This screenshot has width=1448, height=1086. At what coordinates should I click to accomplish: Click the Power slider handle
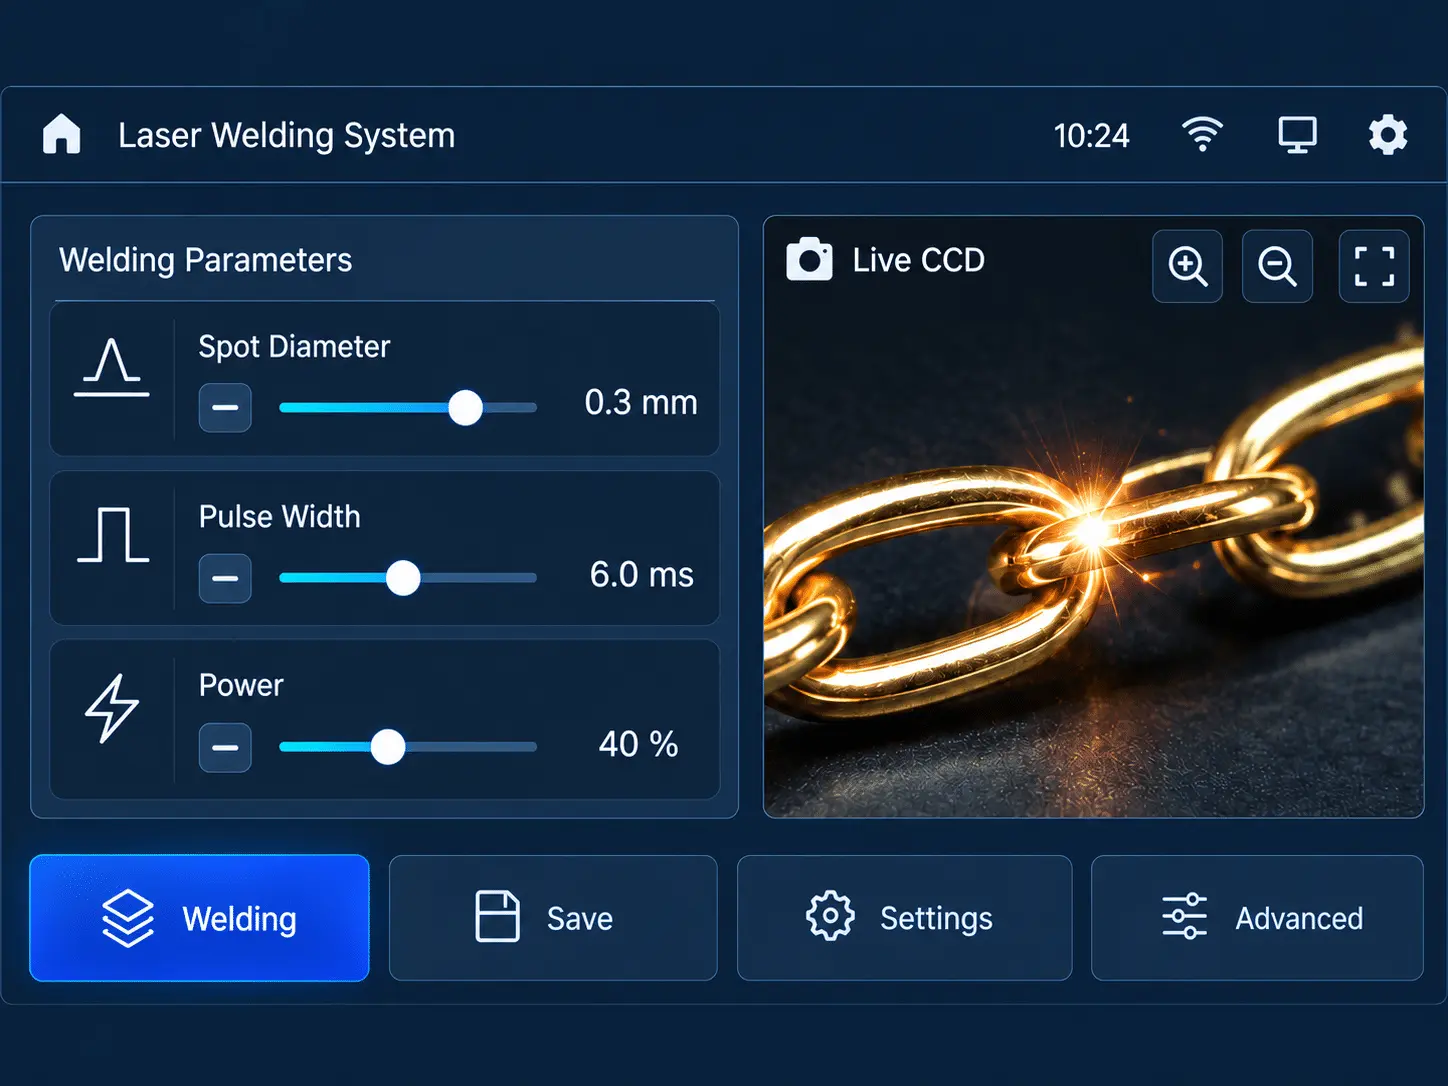[x=388, y=747]
